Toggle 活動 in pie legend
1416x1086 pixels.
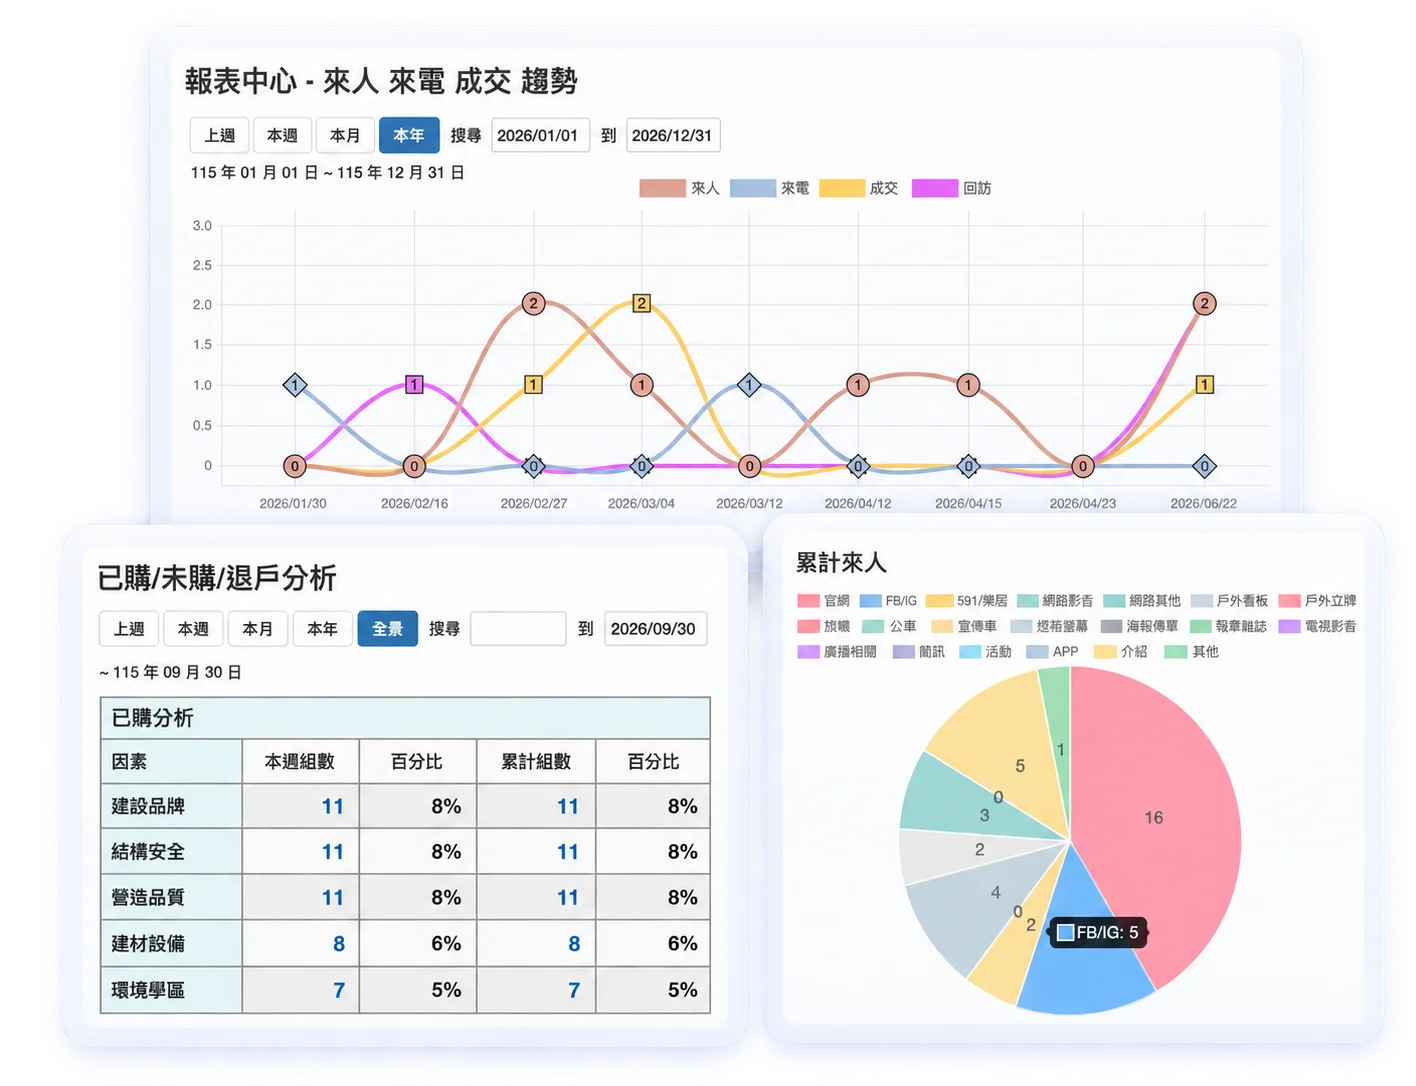[985, 651]
